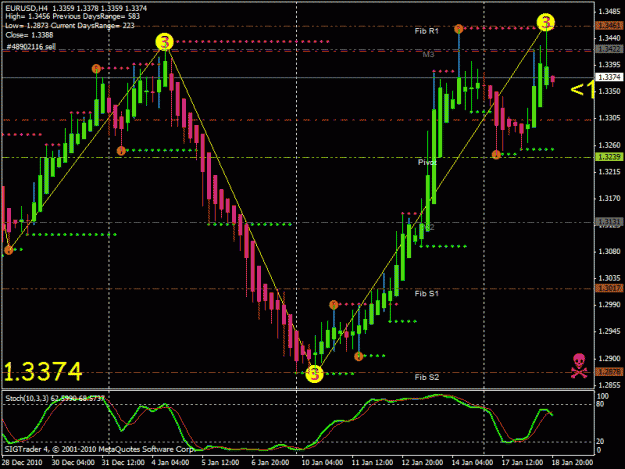Click the 1.3485 price axis label
Screen dimensions: 625x469
pyautogui.click(x=609, y=12)
